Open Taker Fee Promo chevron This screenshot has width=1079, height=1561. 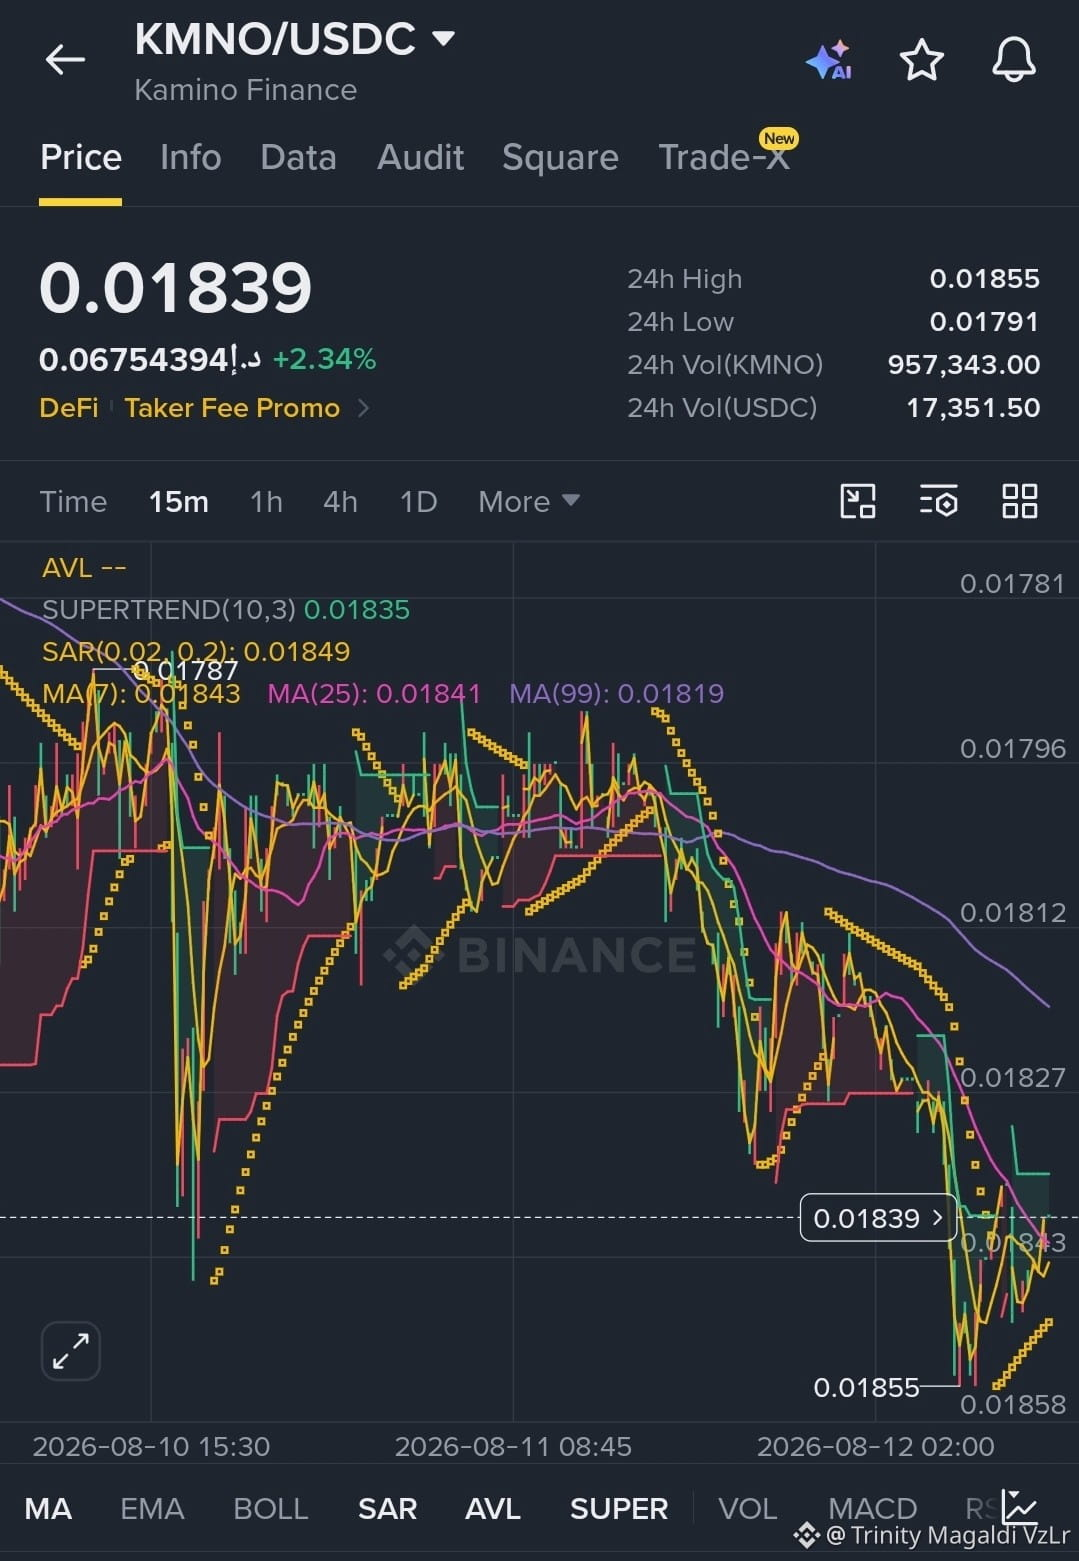(364, 408)
